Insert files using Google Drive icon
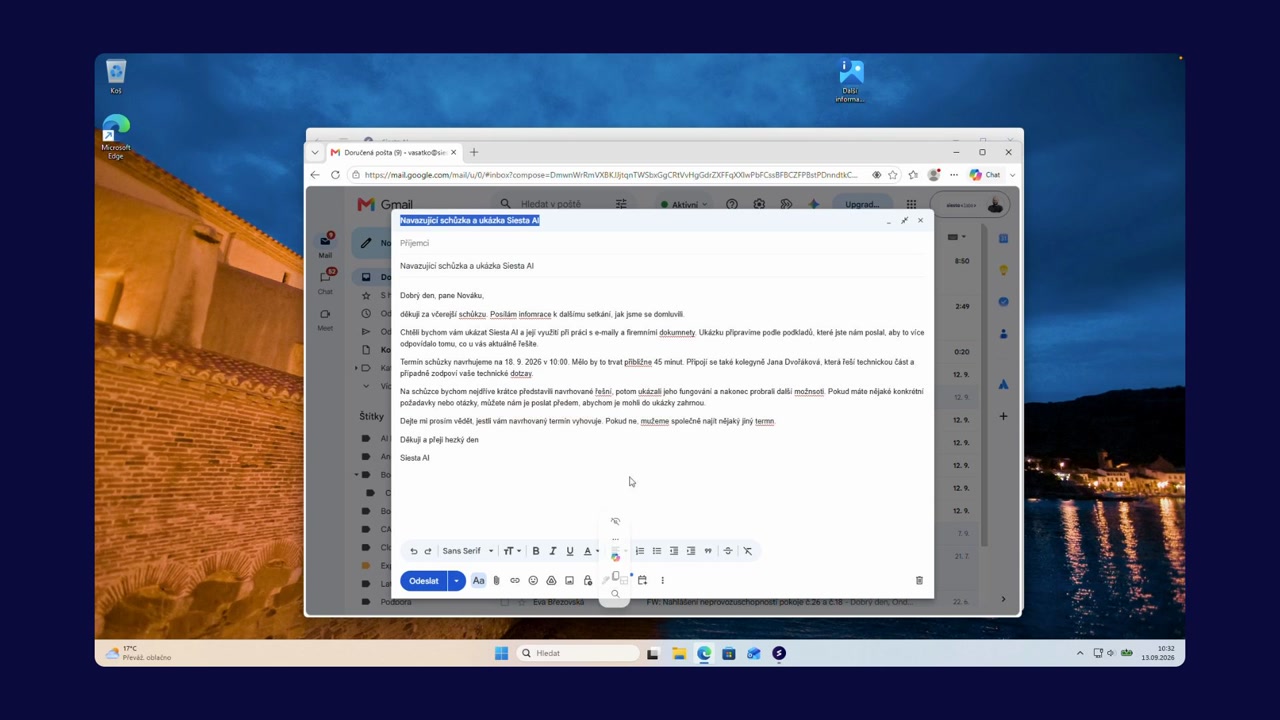The image size is (1280, 720). (x=551, y=580)
